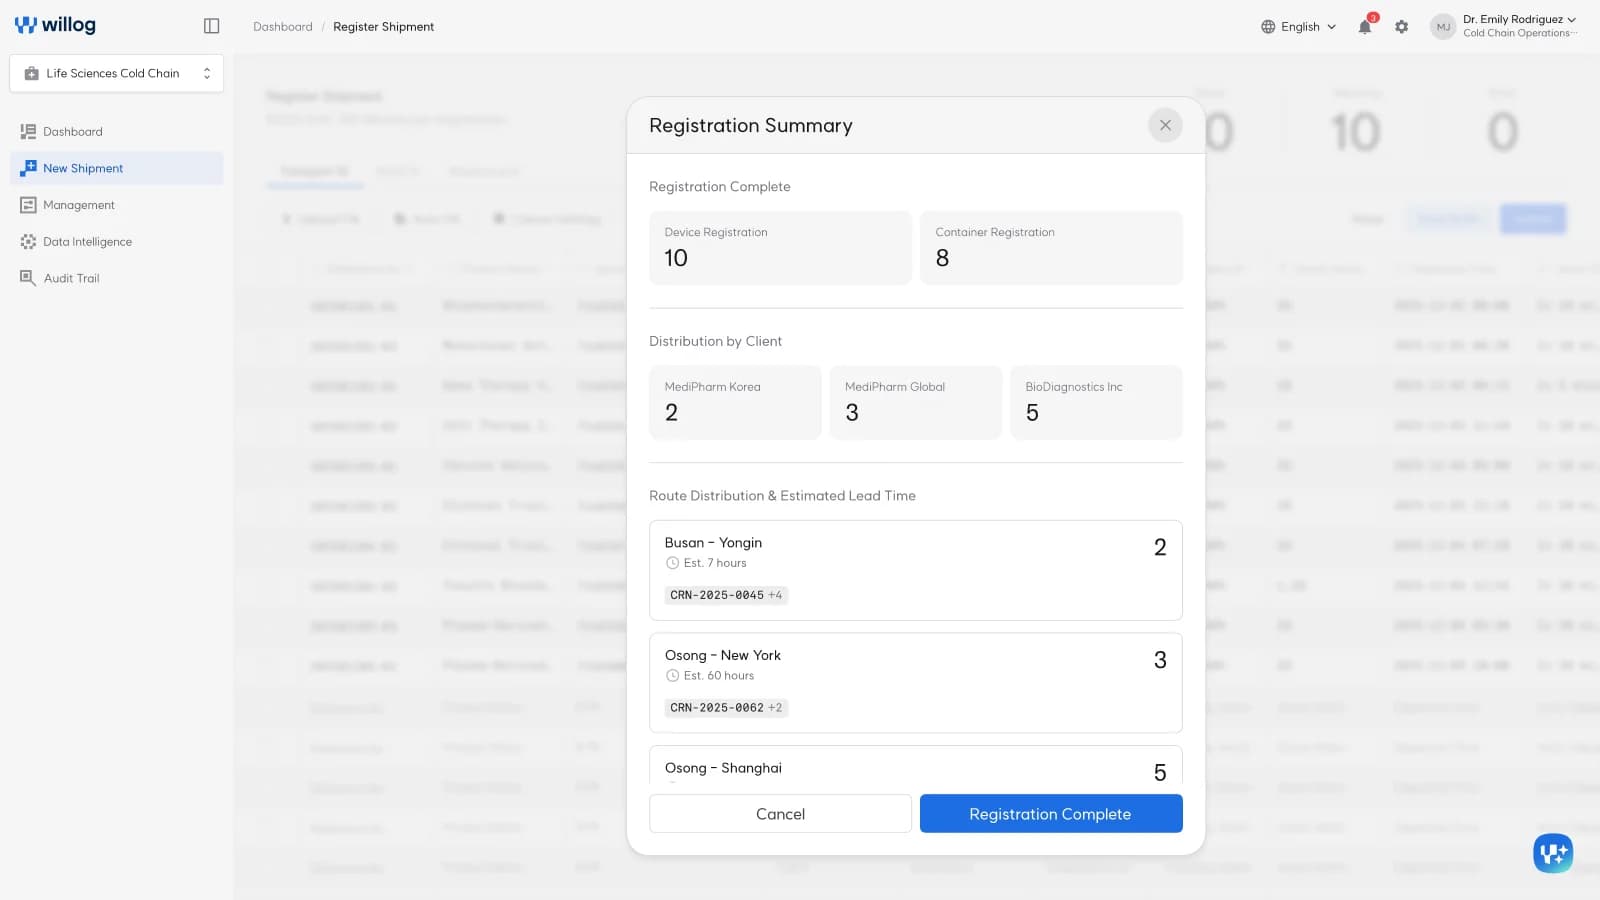This screenshot has height=900, width=1600.
Task: Click the Cold Chain Operations subtitle
Action: point(1518,33)
